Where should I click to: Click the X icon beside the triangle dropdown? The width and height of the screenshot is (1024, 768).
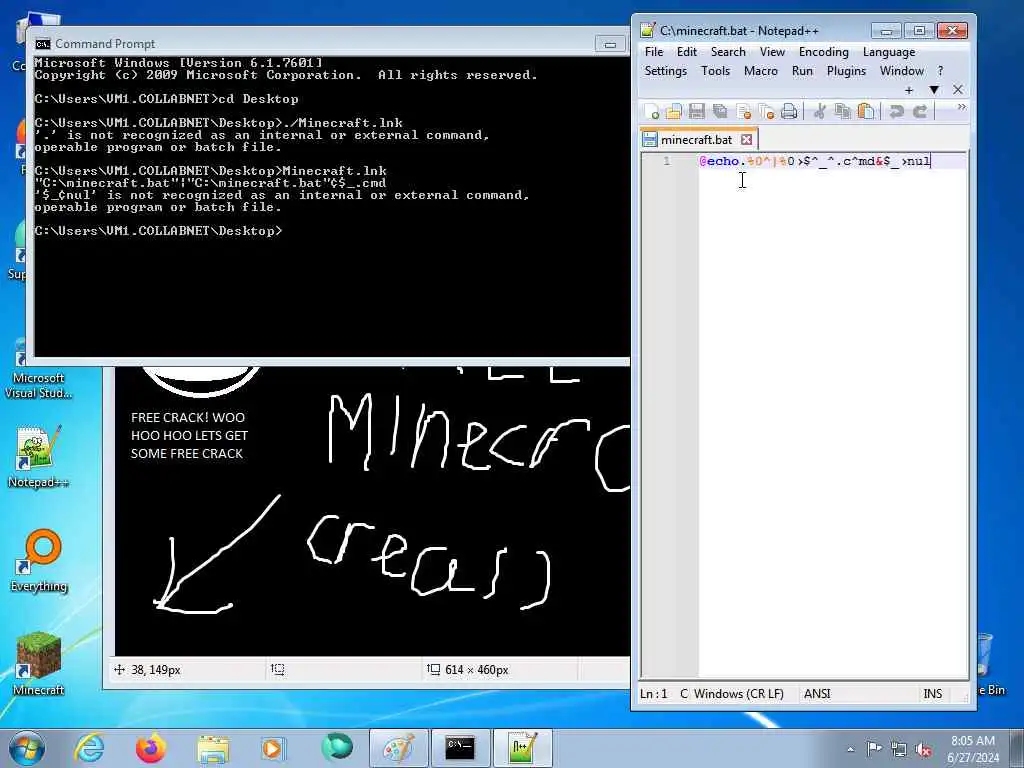pos(958,90)
